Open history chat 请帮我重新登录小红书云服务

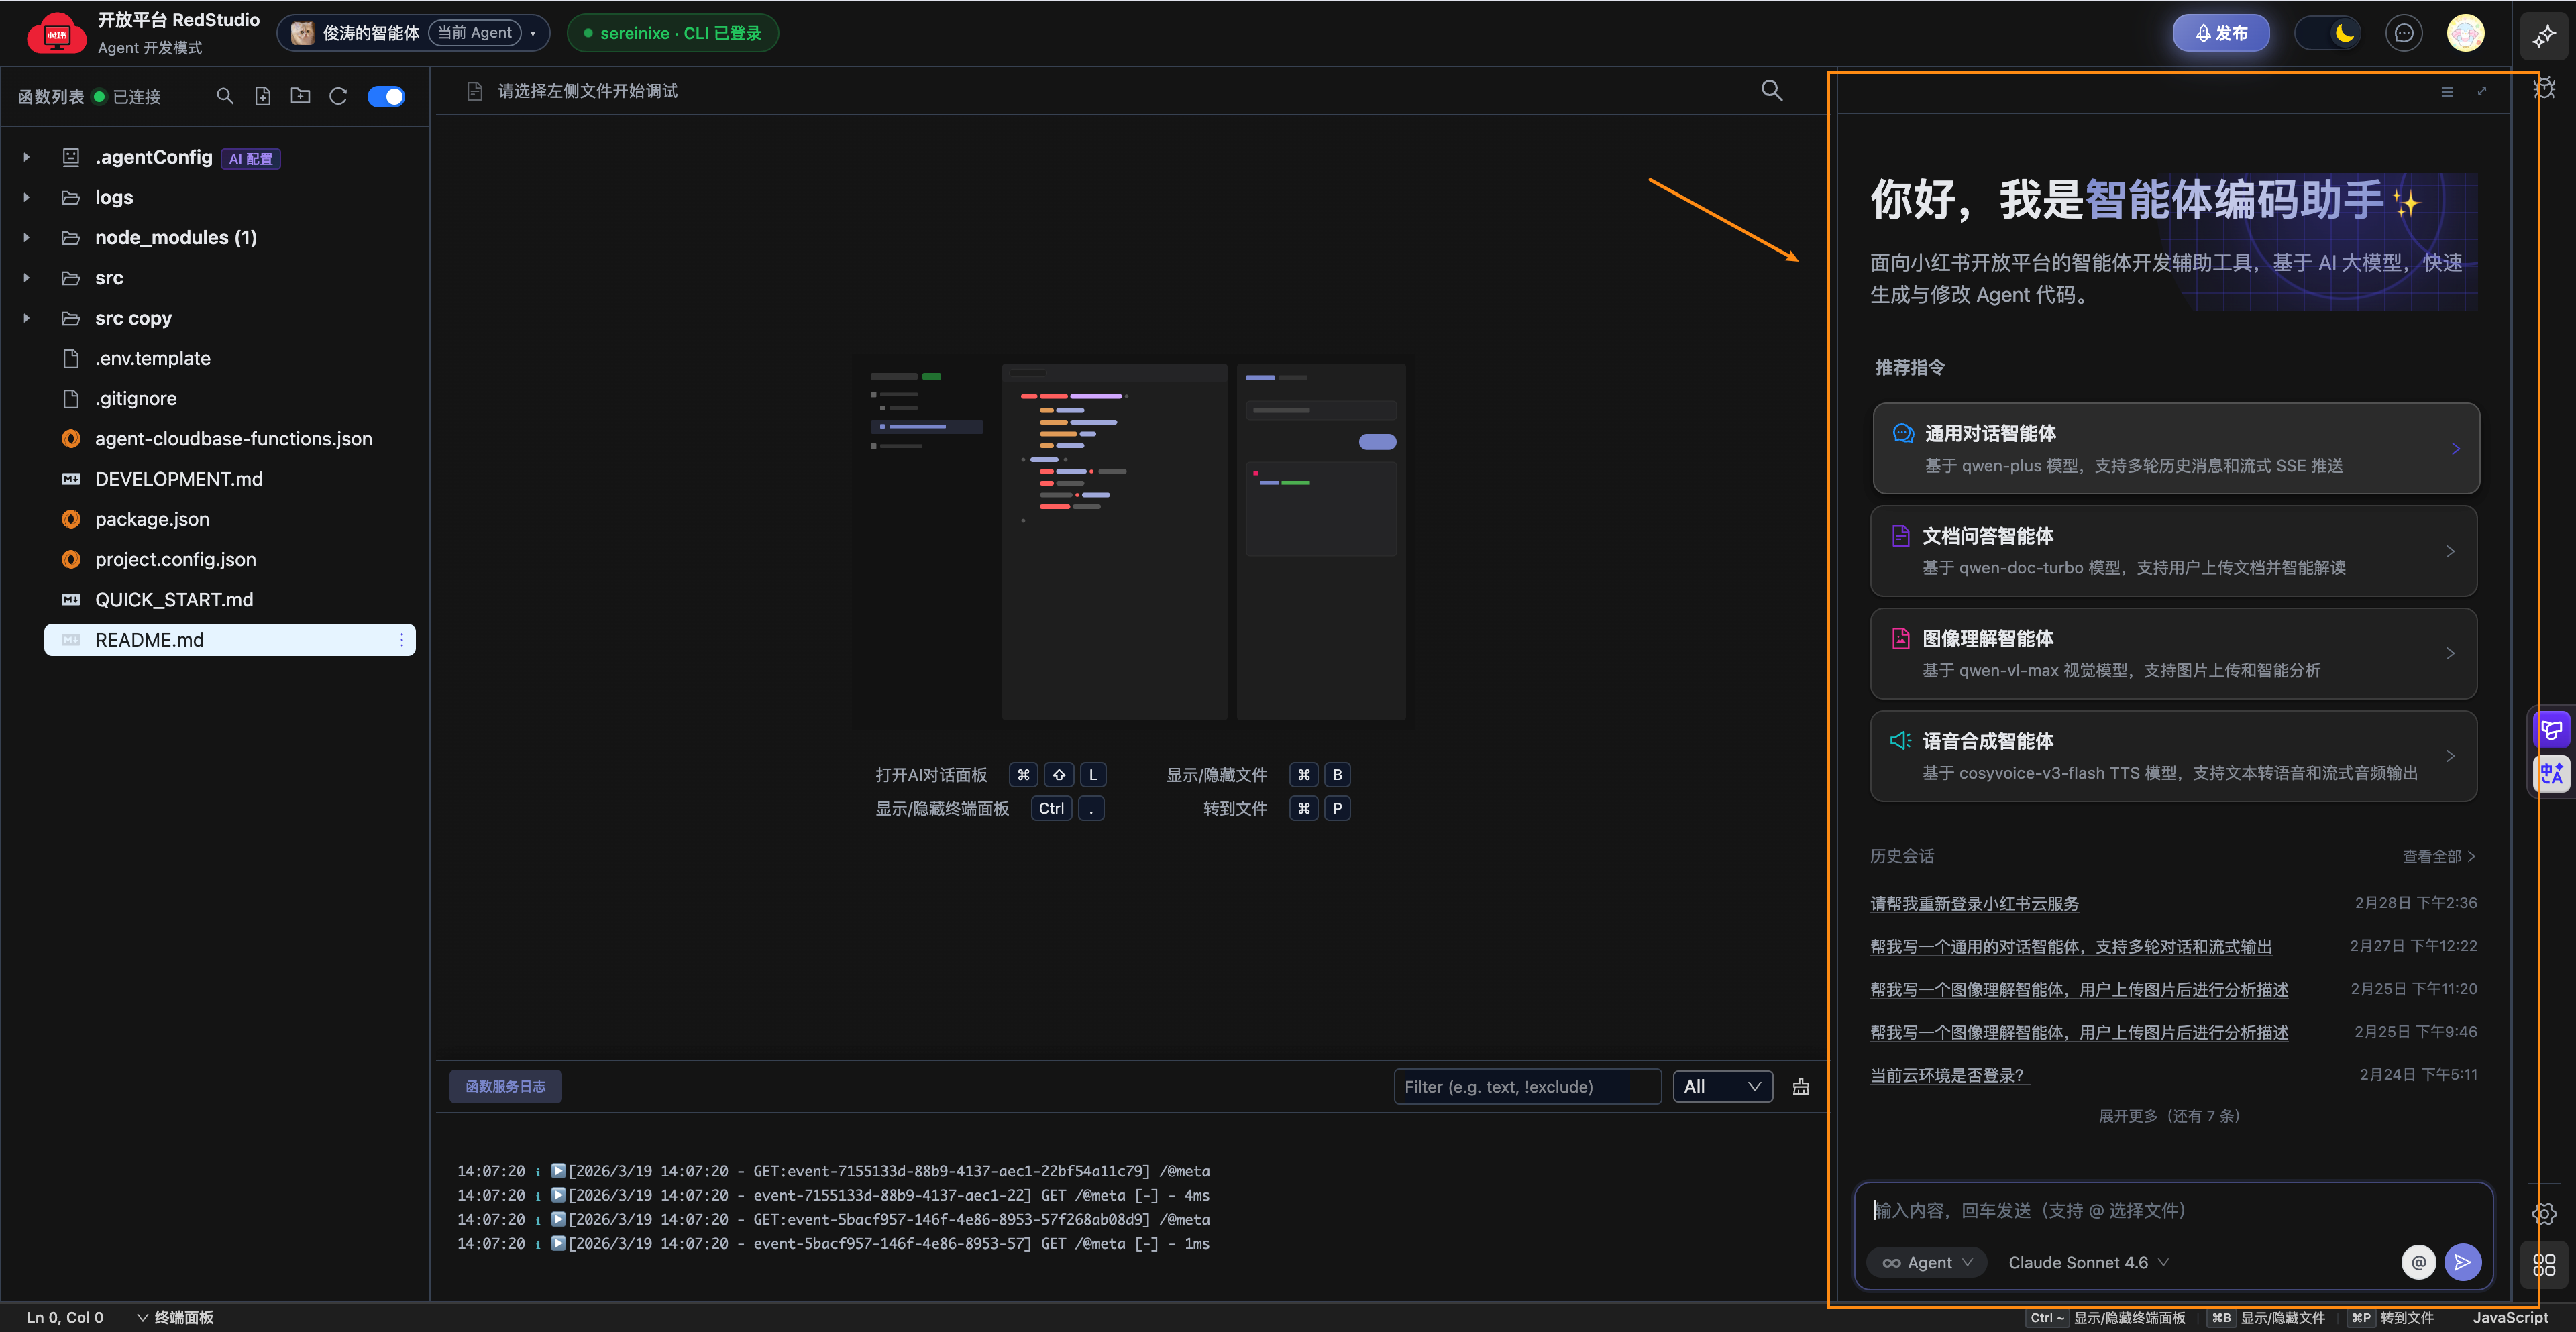[x=1974, y=904]
